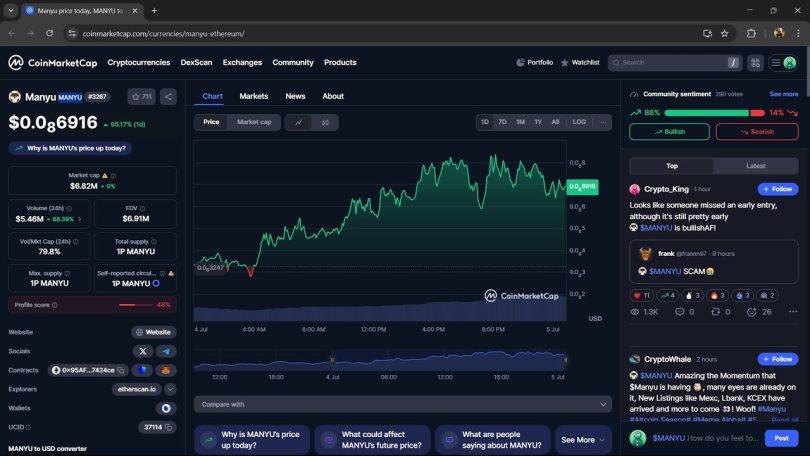
Task: Repost the Crypto_King post
Action: click(x=720, y=312)
